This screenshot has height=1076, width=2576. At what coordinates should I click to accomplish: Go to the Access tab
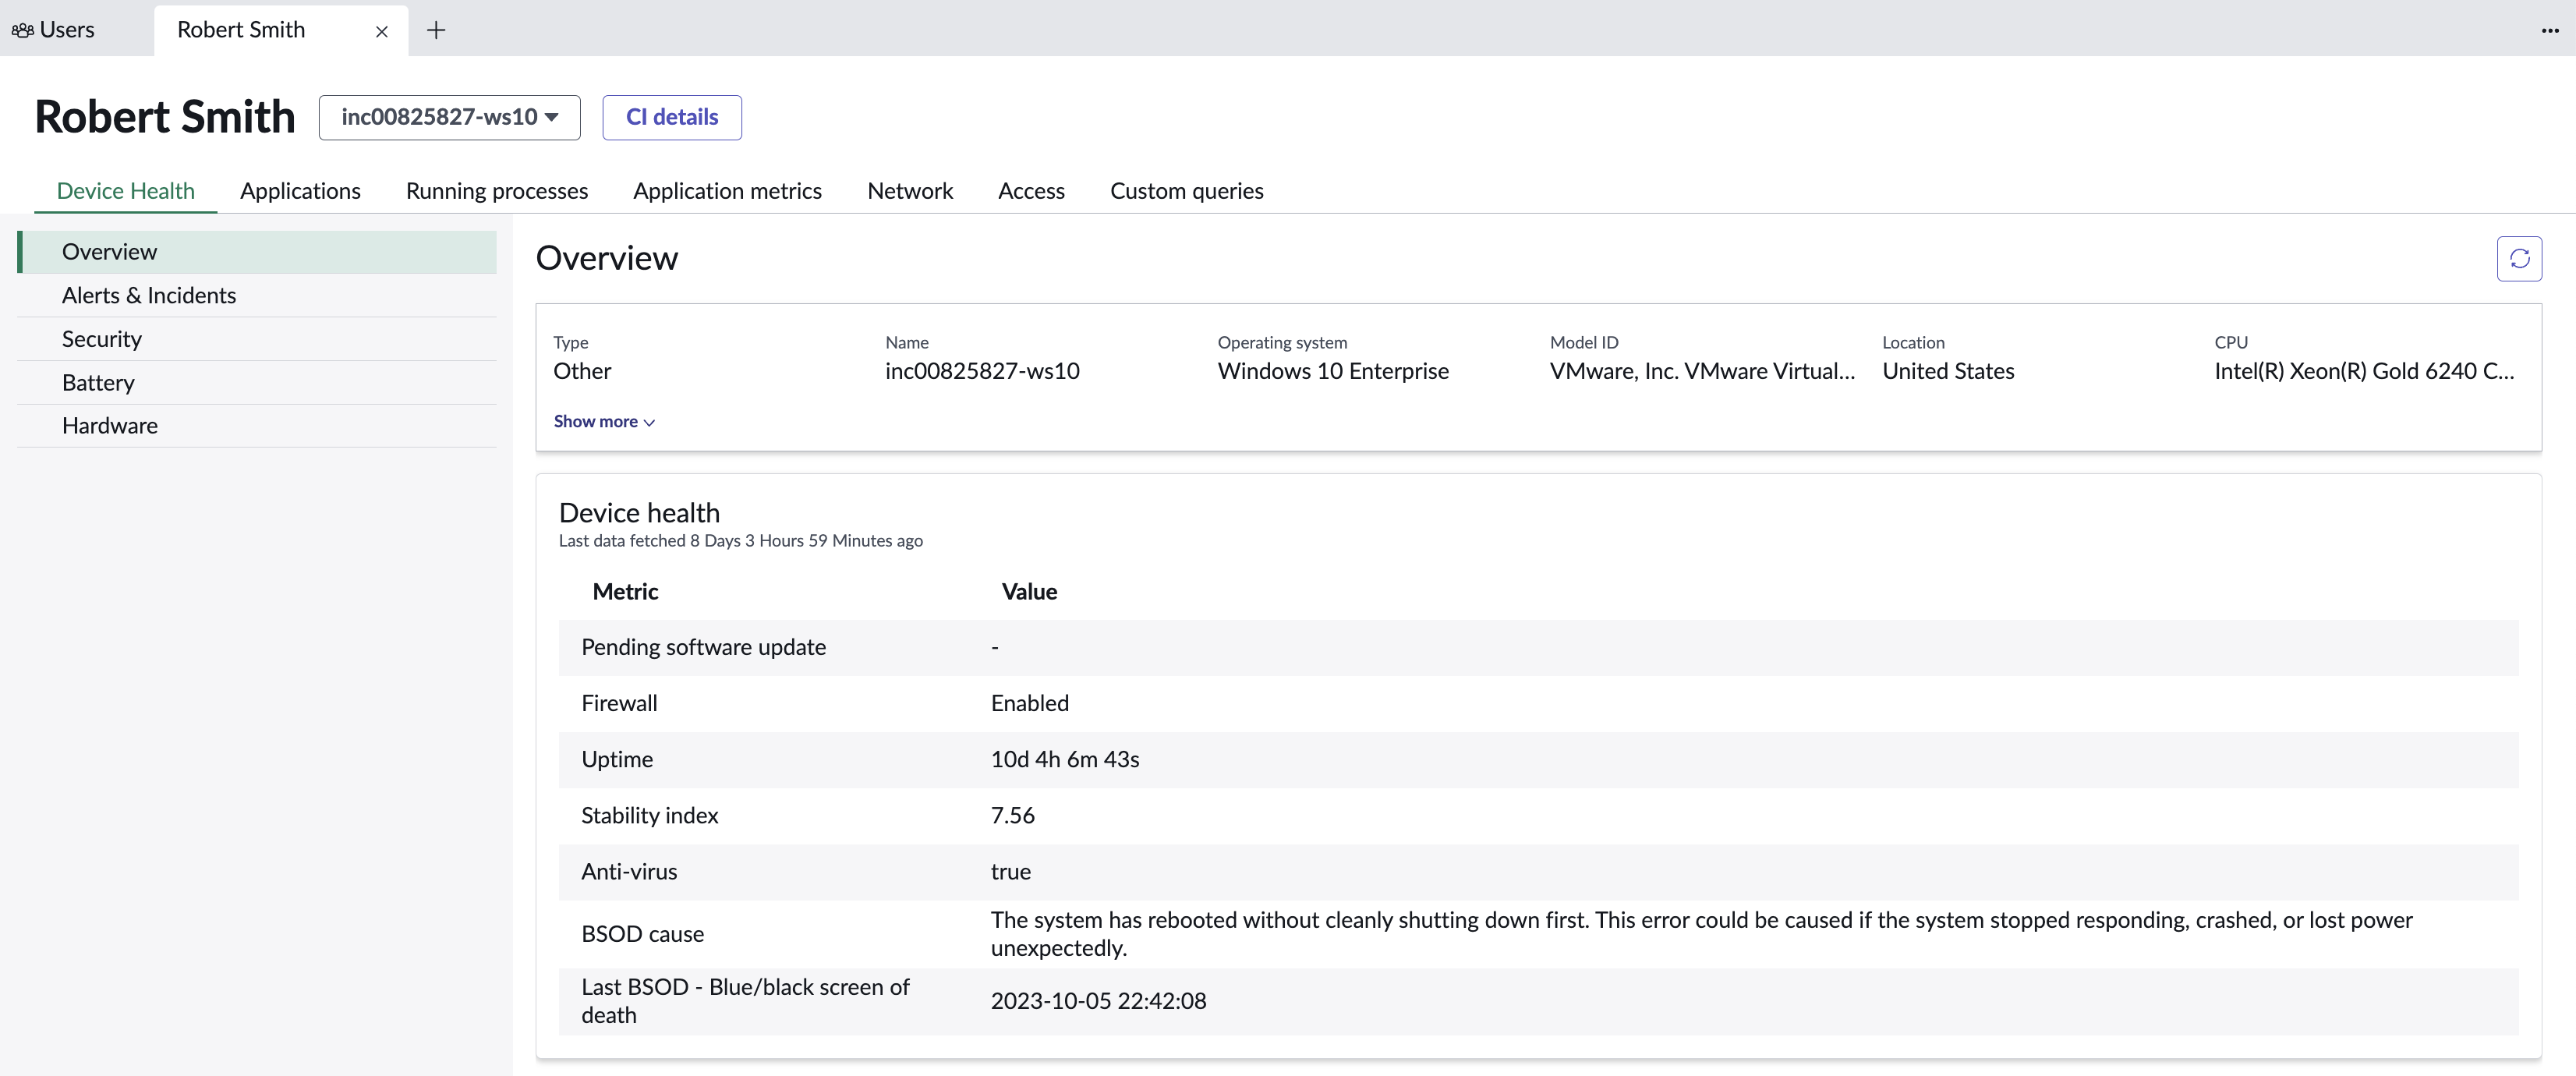tap(1031, 190)
